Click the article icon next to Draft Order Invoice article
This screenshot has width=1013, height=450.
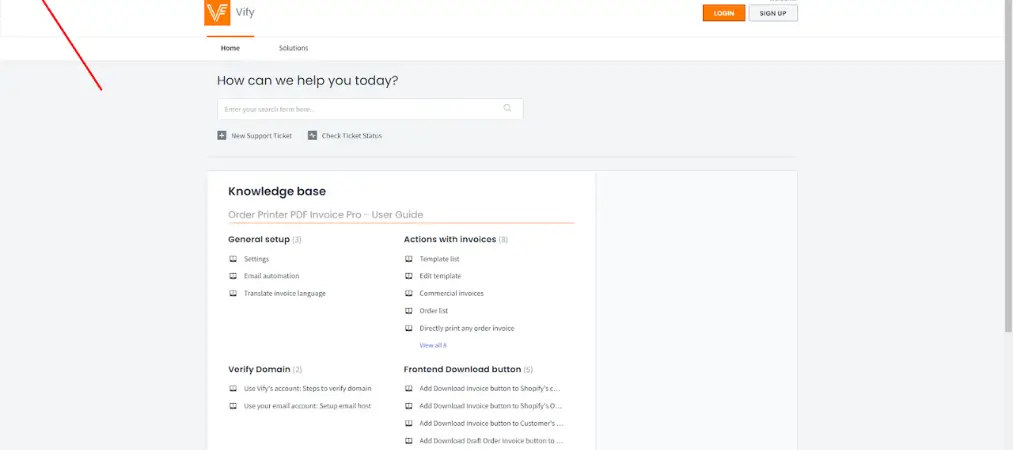pos(409,441)
